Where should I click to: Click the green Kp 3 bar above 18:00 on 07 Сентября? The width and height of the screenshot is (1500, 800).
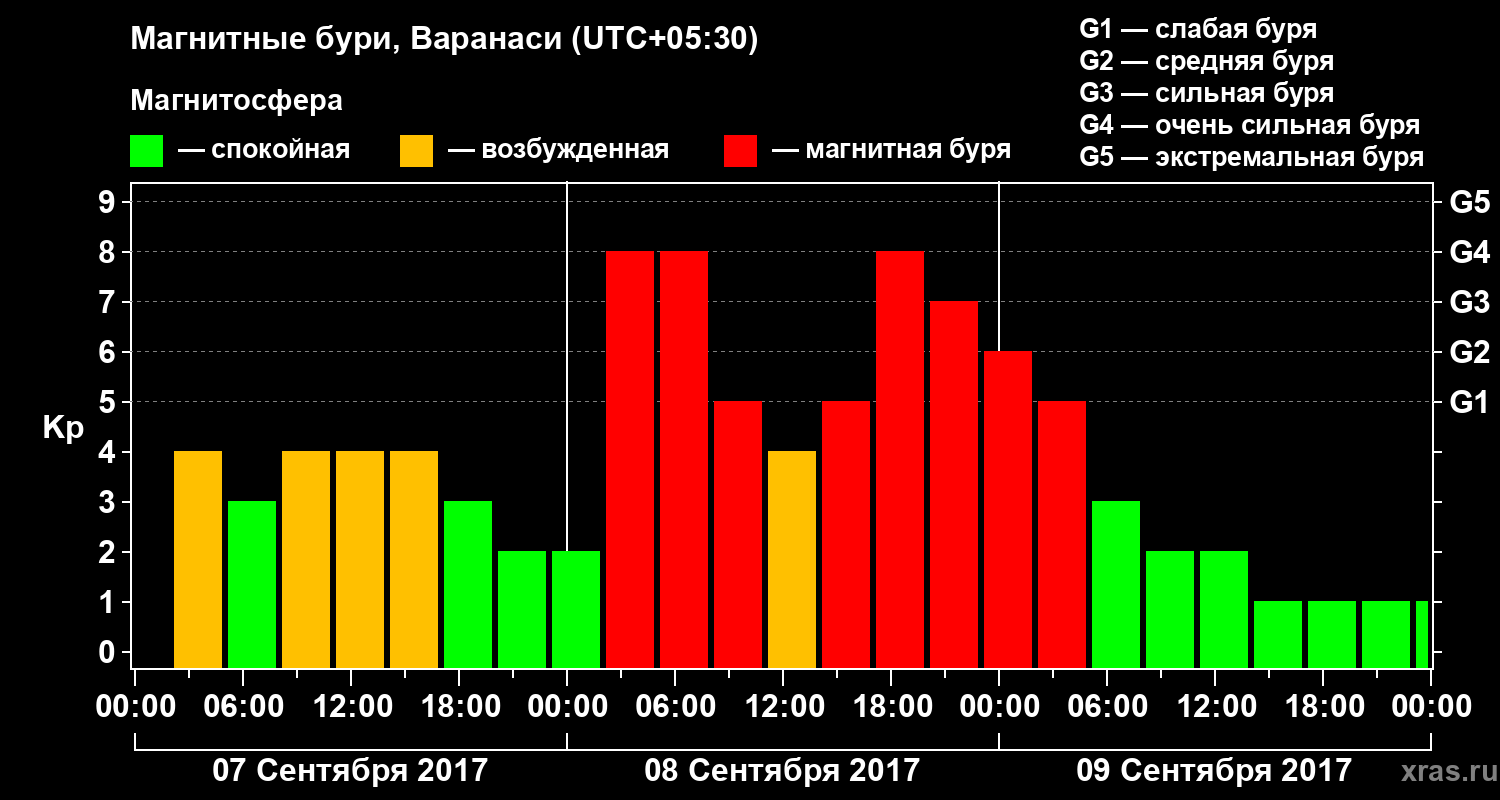point(468,585)
